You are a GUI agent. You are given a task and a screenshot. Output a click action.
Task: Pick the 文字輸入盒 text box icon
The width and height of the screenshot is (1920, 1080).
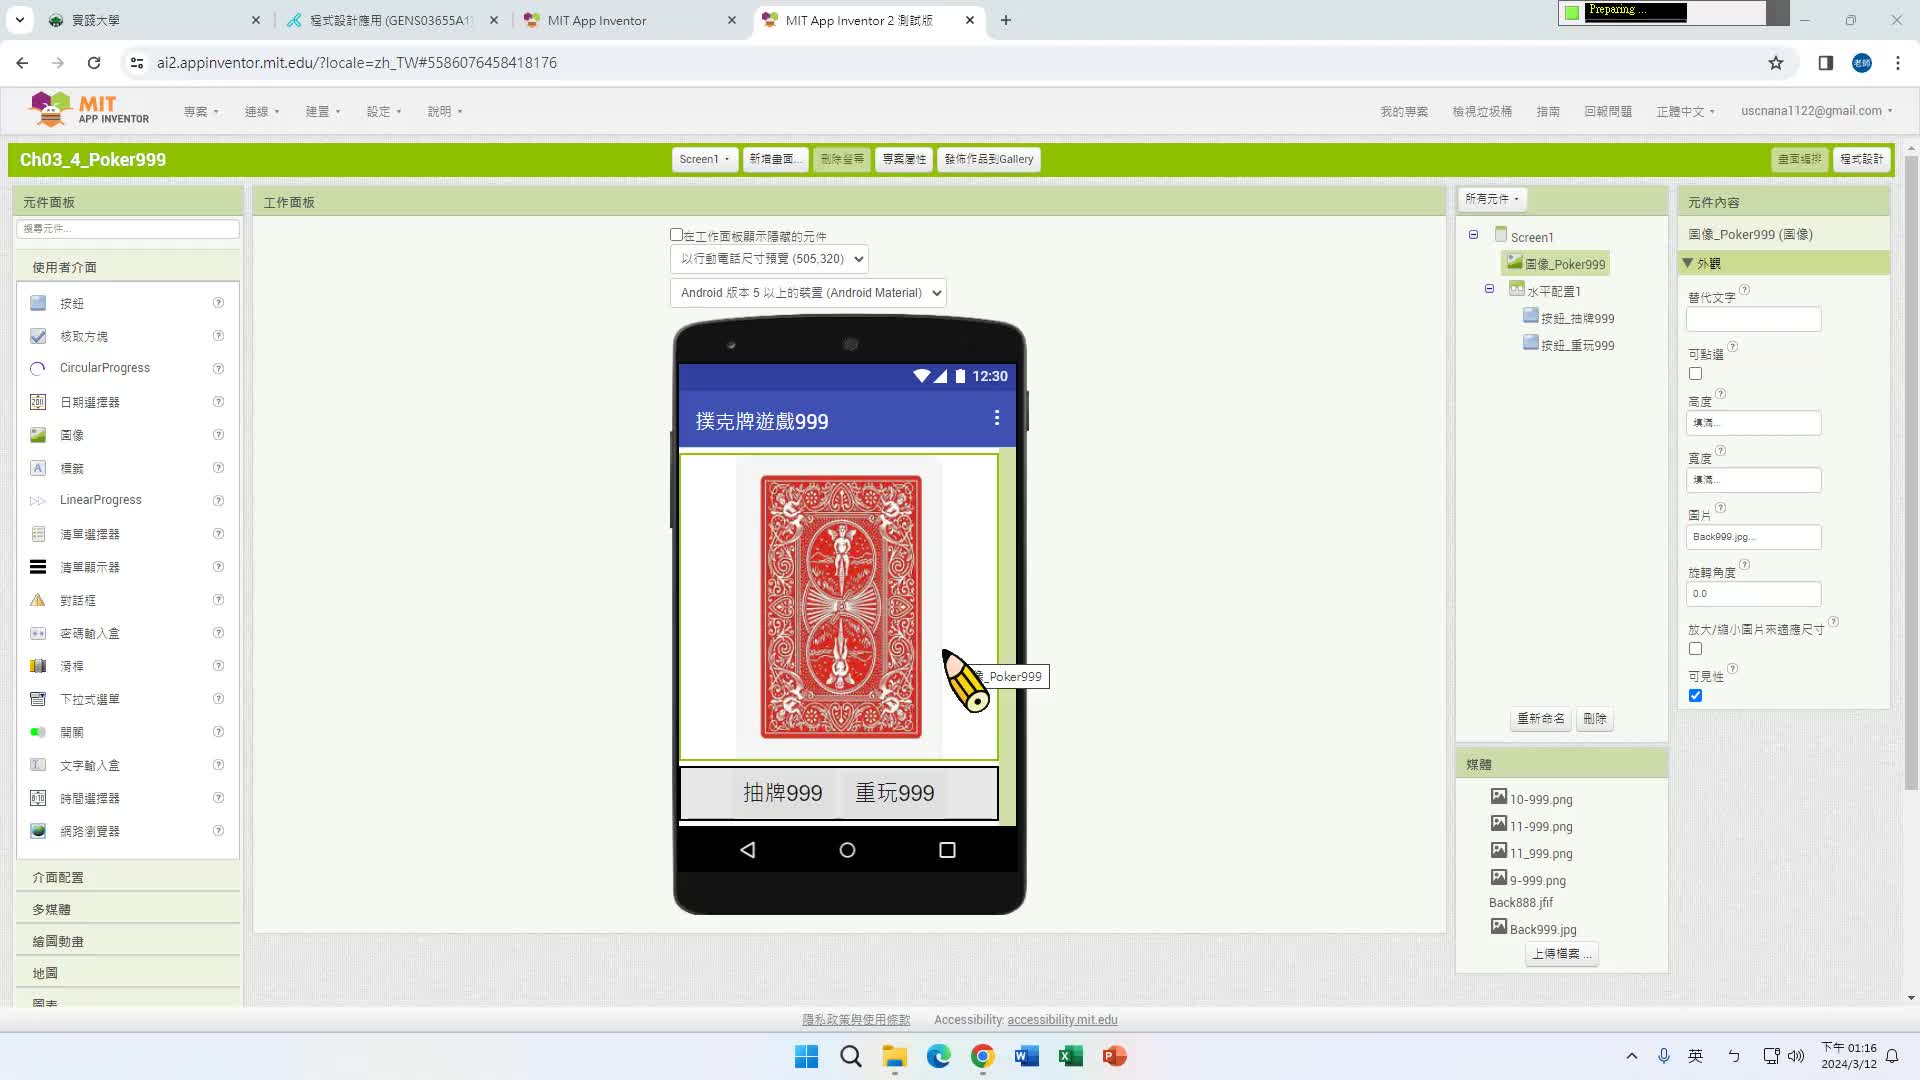[38, 765]
